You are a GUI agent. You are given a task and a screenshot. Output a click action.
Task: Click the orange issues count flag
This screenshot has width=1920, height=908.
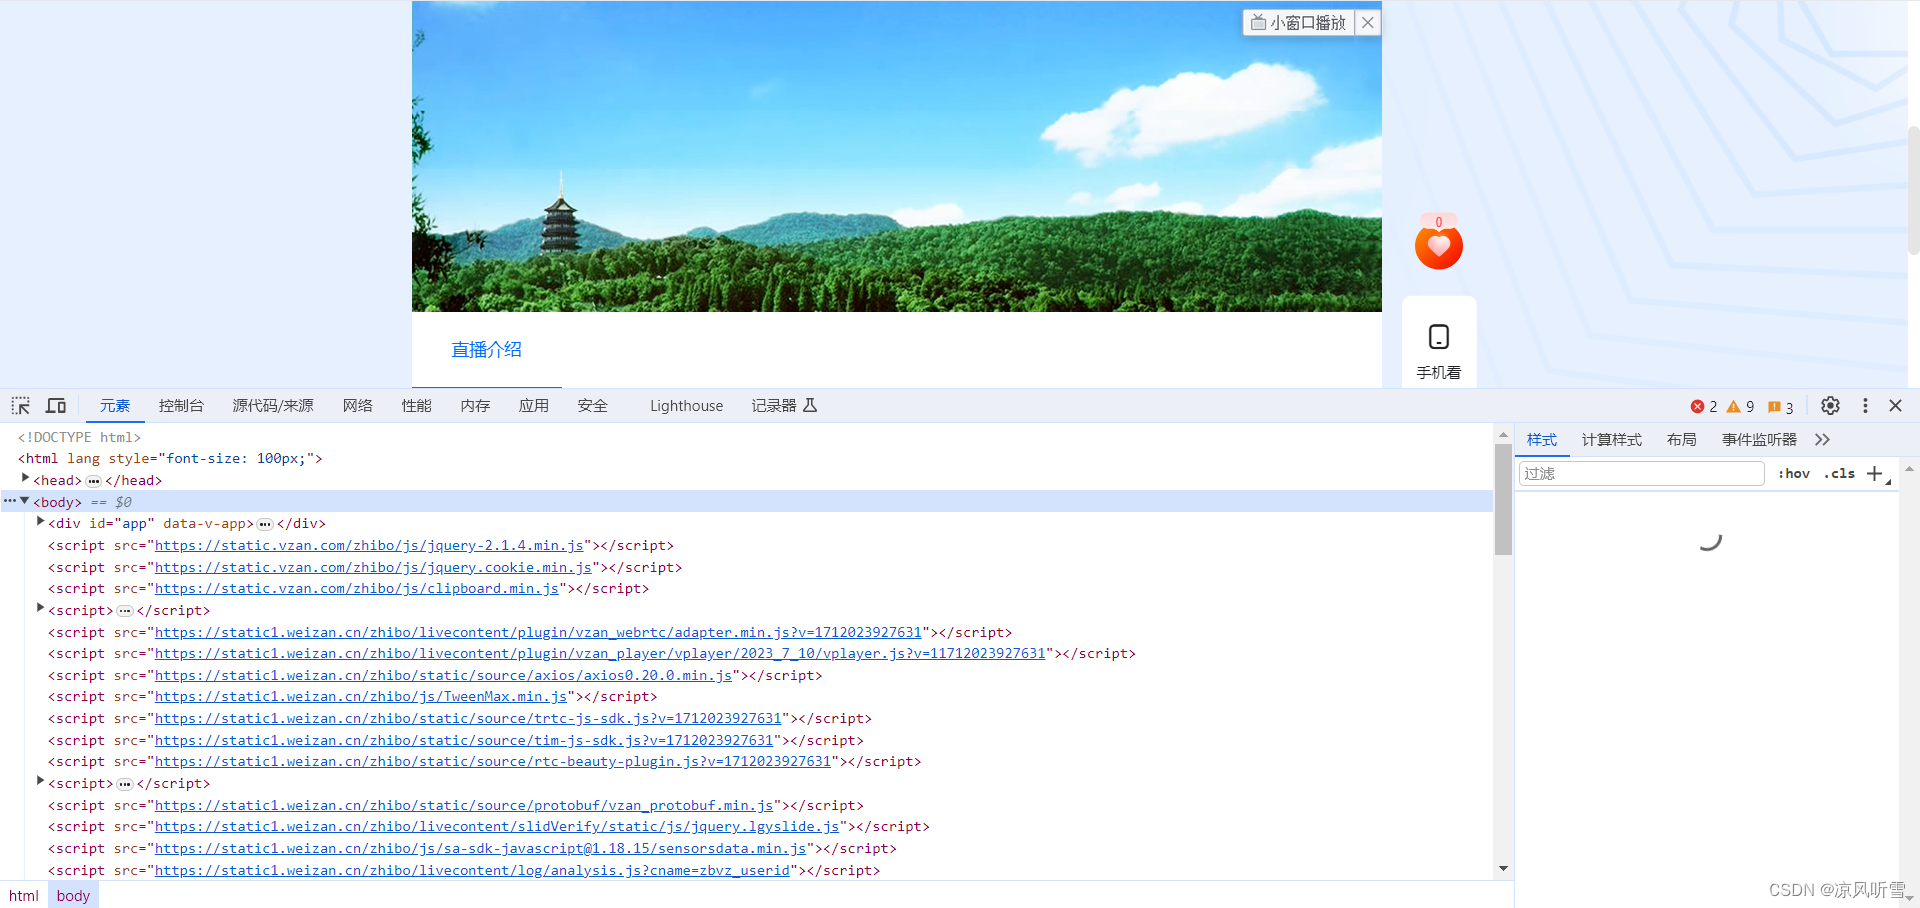(1780, 407)
